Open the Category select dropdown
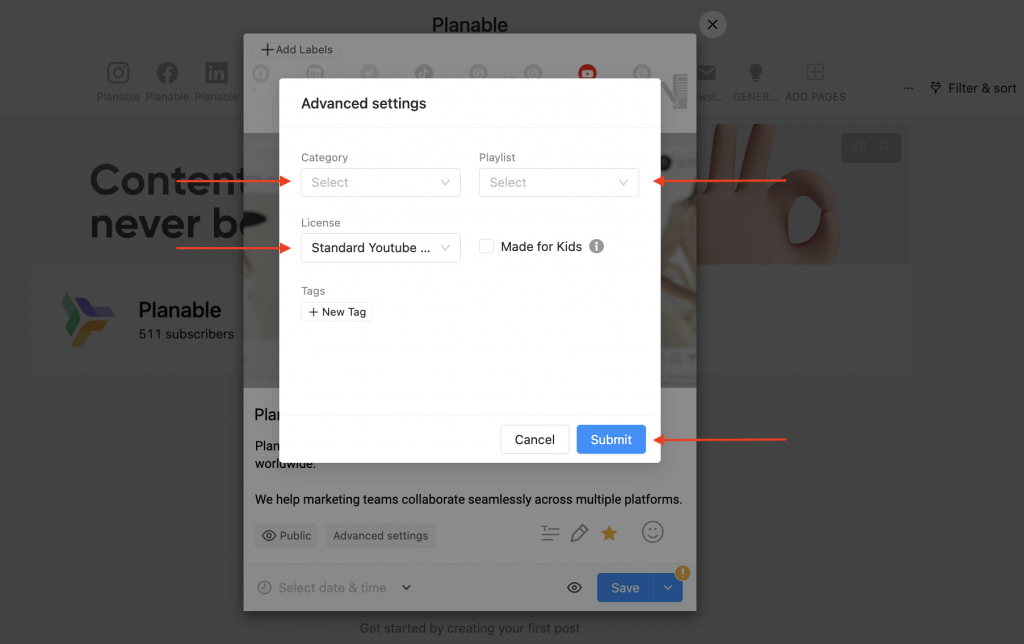The width and height of the screenshot is (1024, 644). coord(381,182)
